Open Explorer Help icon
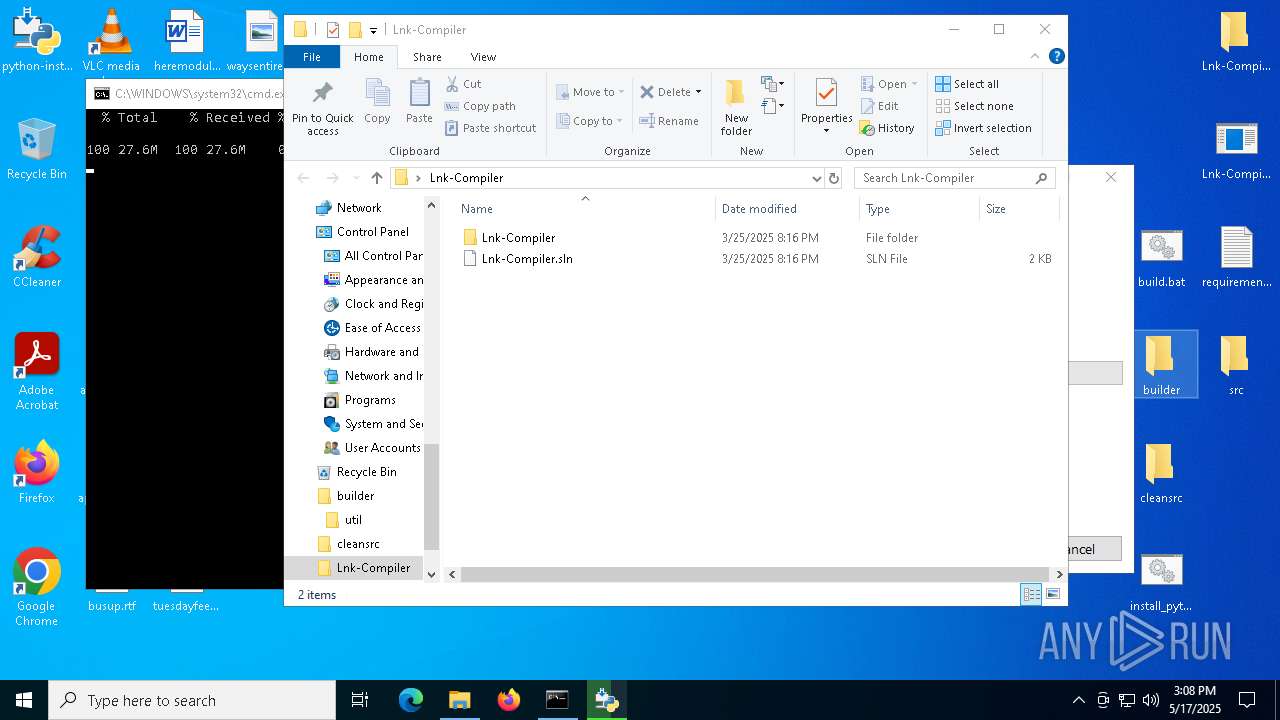Image resolution: width=1280 pixels, height=720 pixels. (x=1057, y=57)
